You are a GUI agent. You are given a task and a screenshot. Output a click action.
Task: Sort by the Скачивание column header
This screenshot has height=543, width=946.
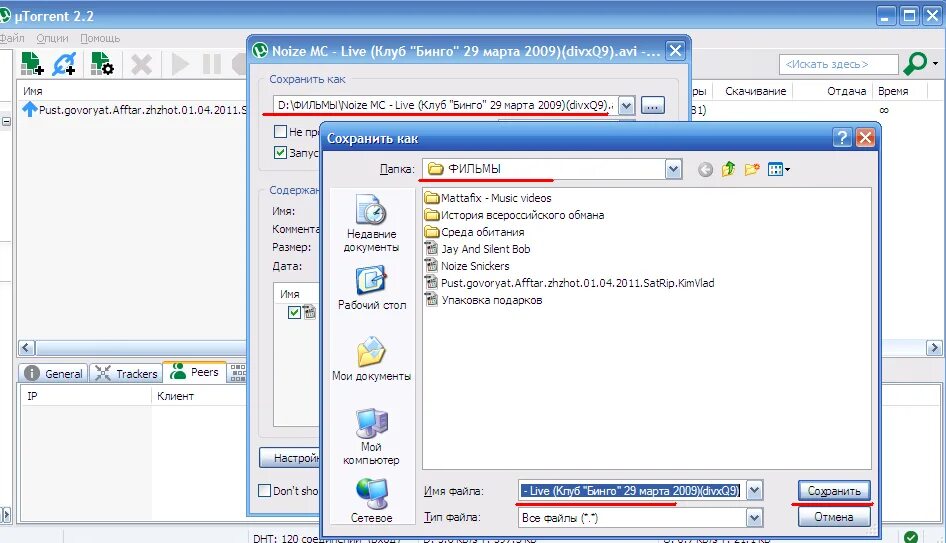pyautogui.click(x=755, y=91)
